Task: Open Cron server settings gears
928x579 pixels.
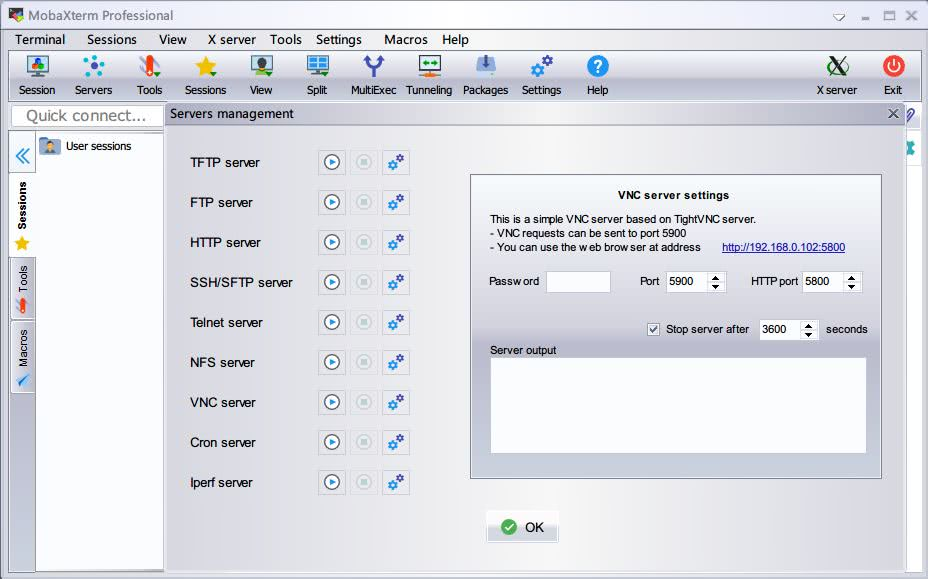Action: tap(396, 442)
